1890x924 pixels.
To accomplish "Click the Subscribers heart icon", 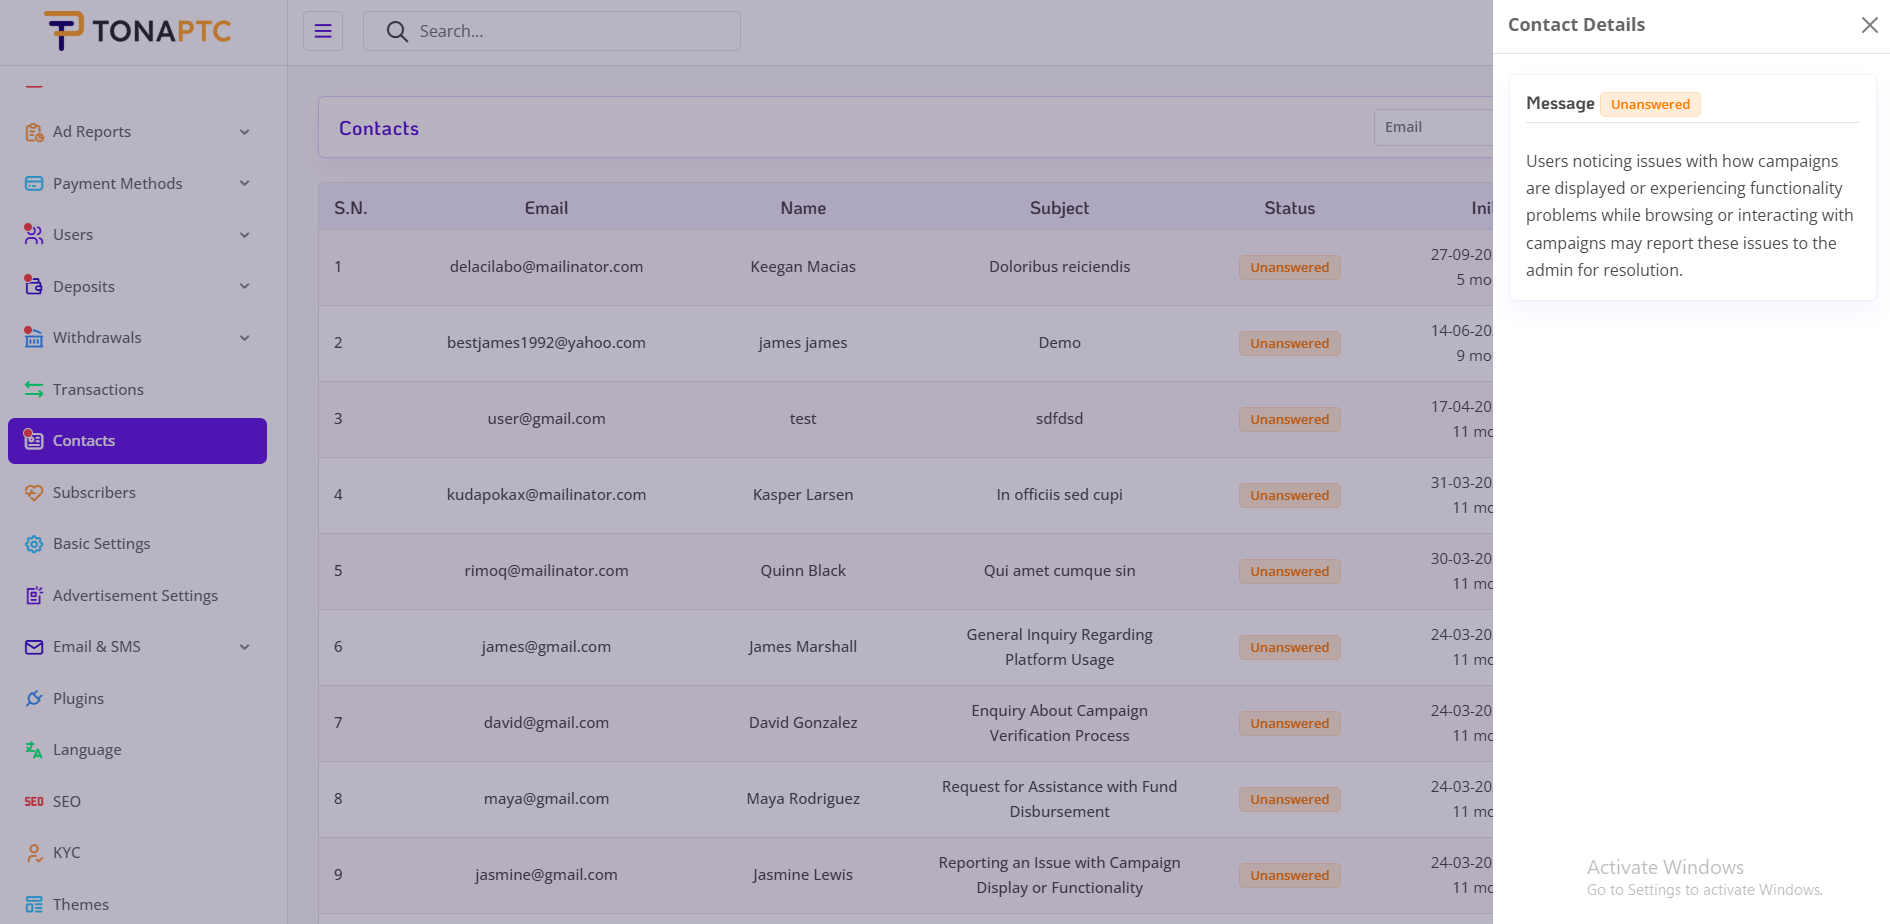I will coord(34,492).
